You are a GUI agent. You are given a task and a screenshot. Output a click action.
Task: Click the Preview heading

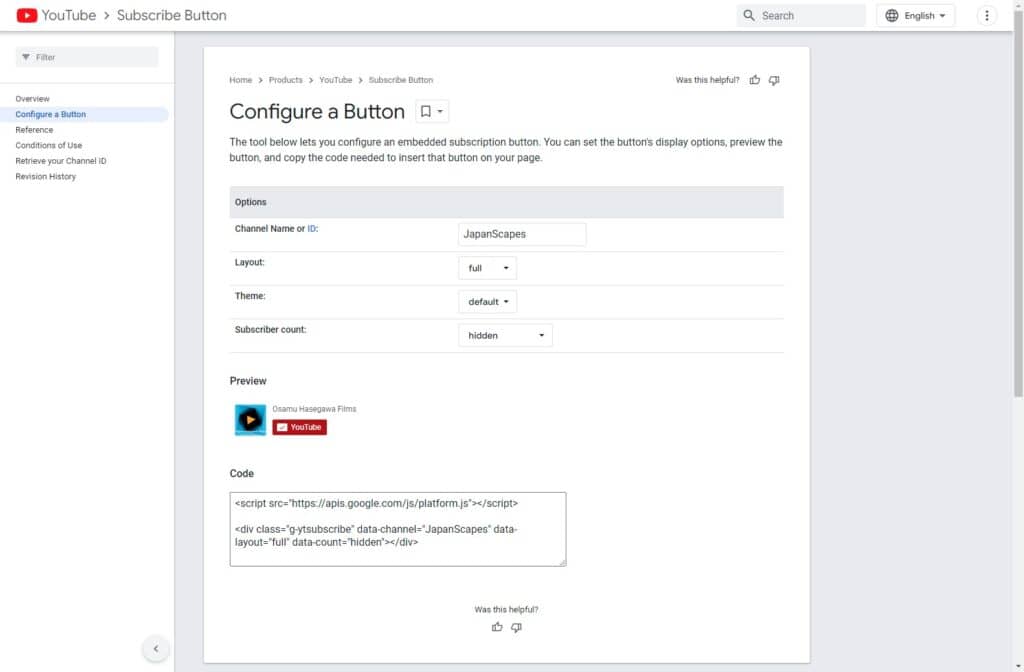(x=248, y=381)
